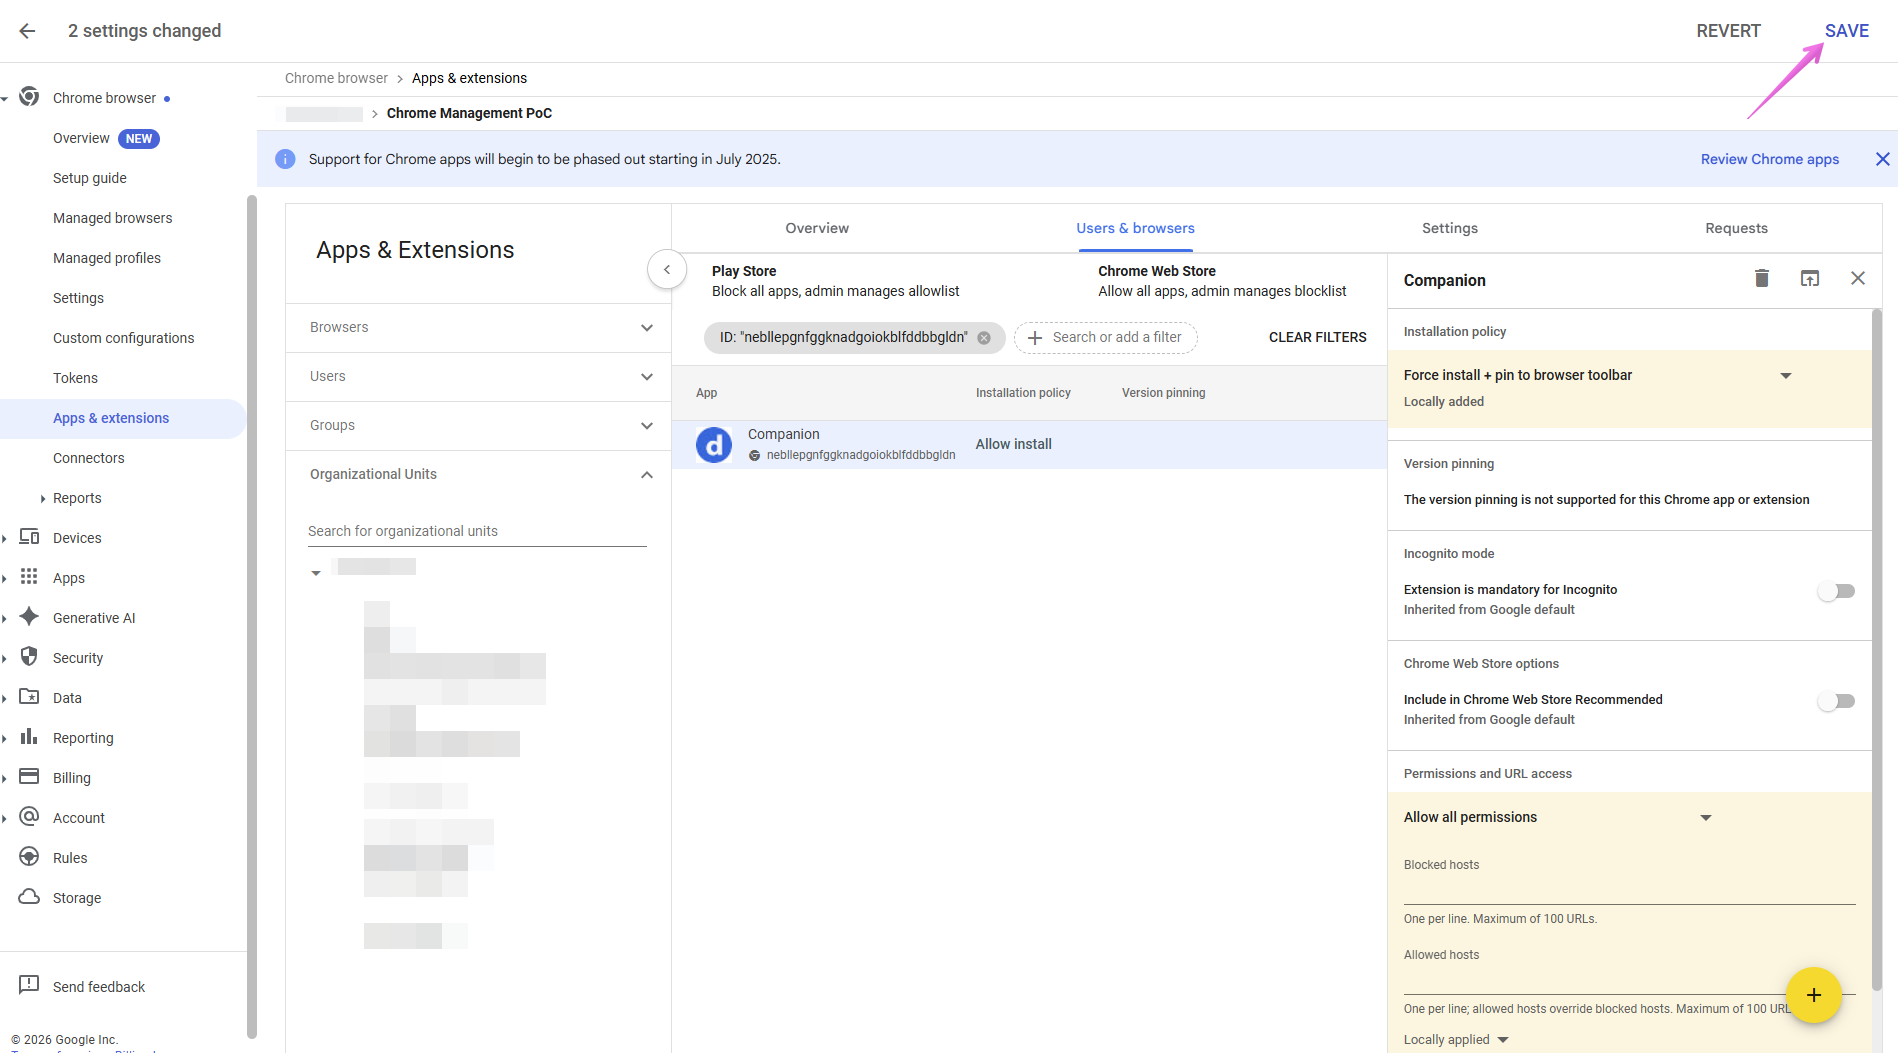The height and width of the screenshot is (1053, 1898).
Task: Open Companion panel in expanded view icon
Action: (x=1810, y=279)
